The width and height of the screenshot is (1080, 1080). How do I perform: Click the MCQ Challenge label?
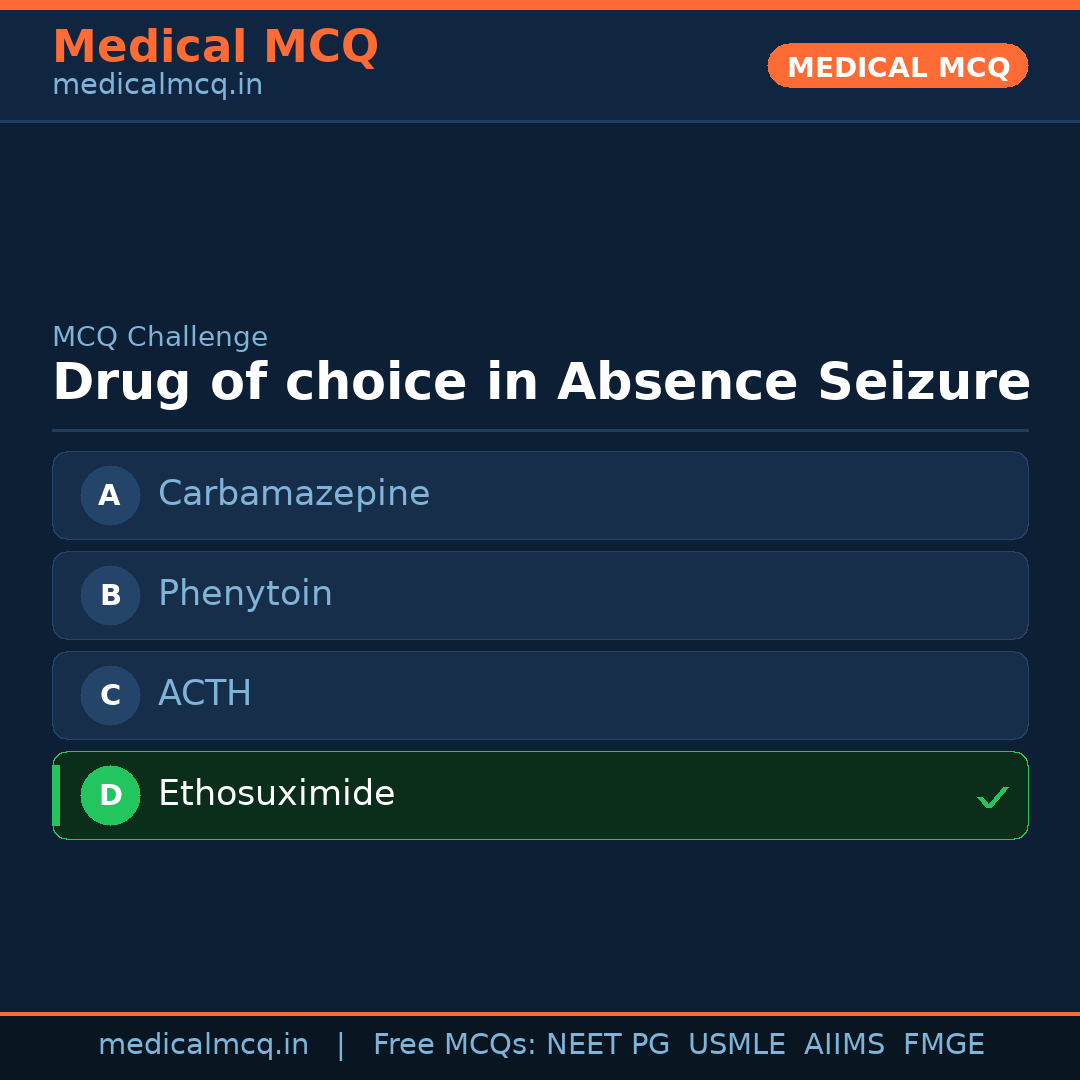(x=160, y=338)
